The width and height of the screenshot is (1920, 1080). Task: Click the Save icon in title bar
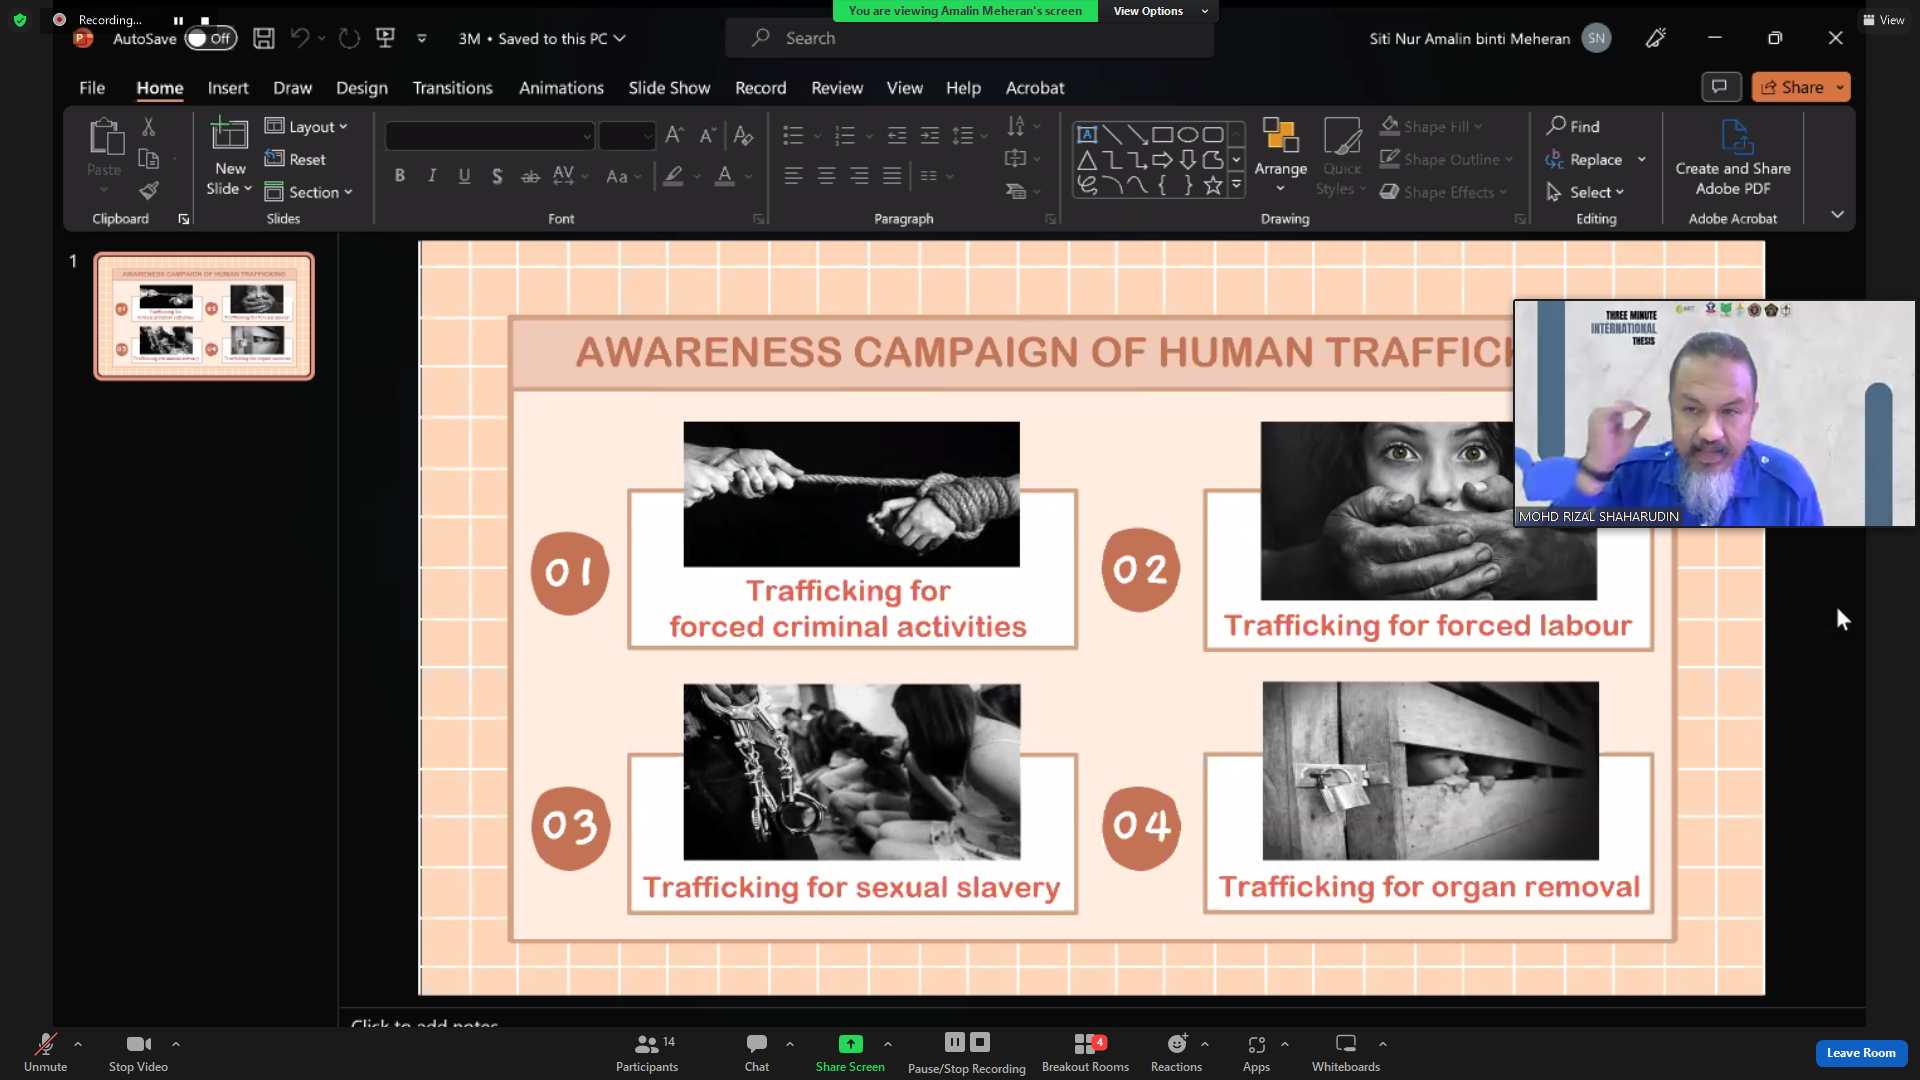263,38
